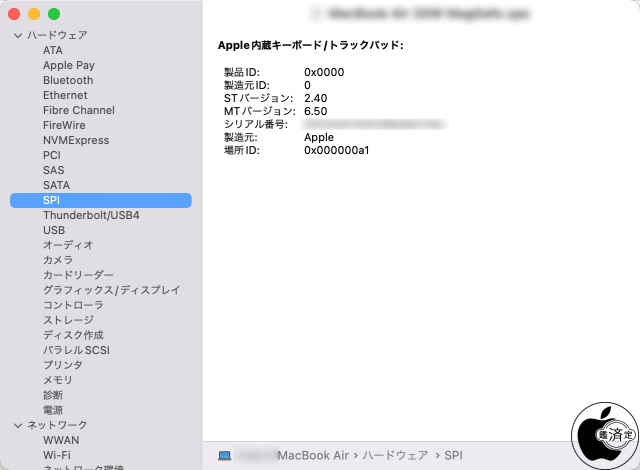Choose USB from the hardware list
This screenshot has height=470, width=640.
pyautogui.click(x=54, y=230)
